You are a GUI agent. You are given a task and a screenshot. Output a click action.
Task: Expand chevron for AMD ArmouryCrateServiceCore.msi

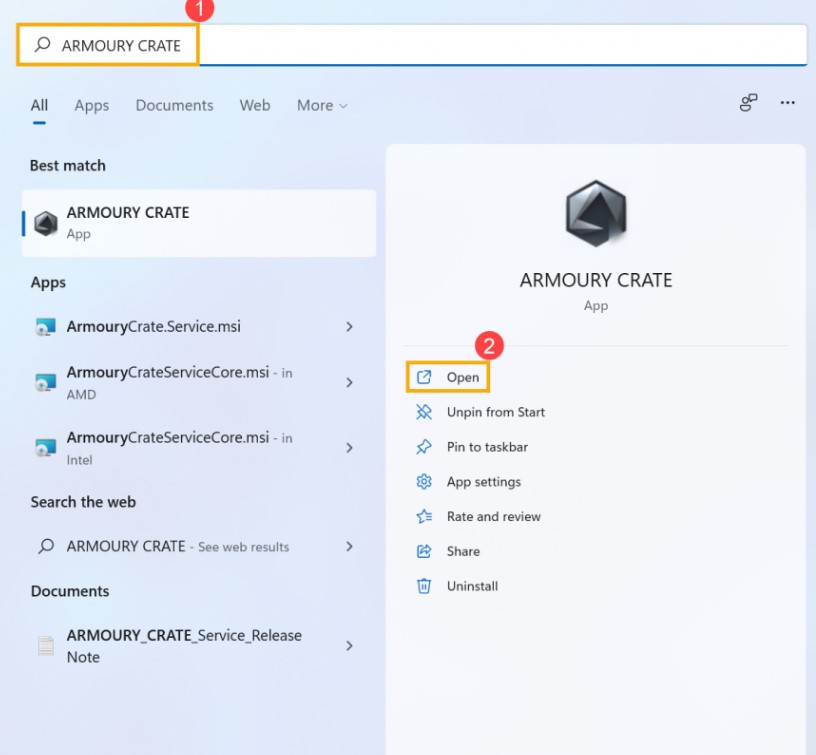pos(349,382)
